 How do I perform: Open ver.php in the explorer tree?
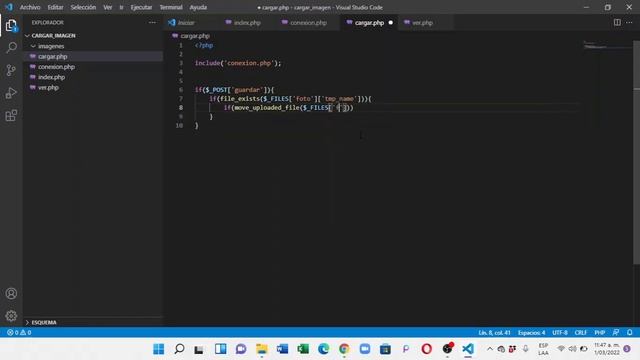point(93,87)
